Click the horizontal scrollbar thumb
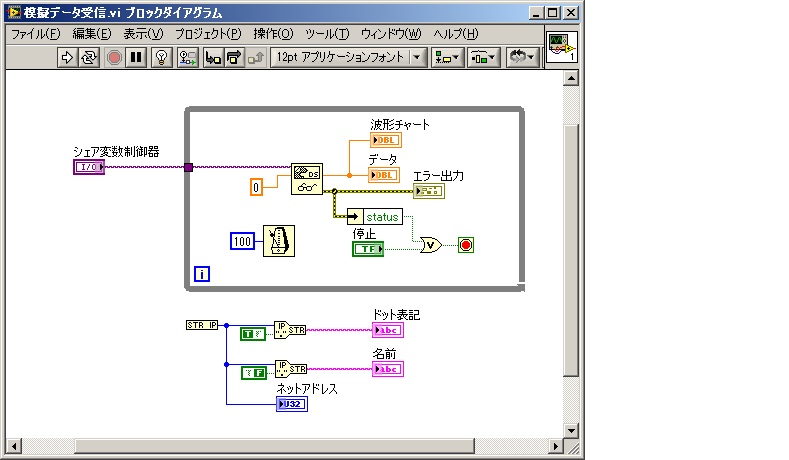Image resolution: width=789 pixels, height=460 pixels. (x=274, y=446)
